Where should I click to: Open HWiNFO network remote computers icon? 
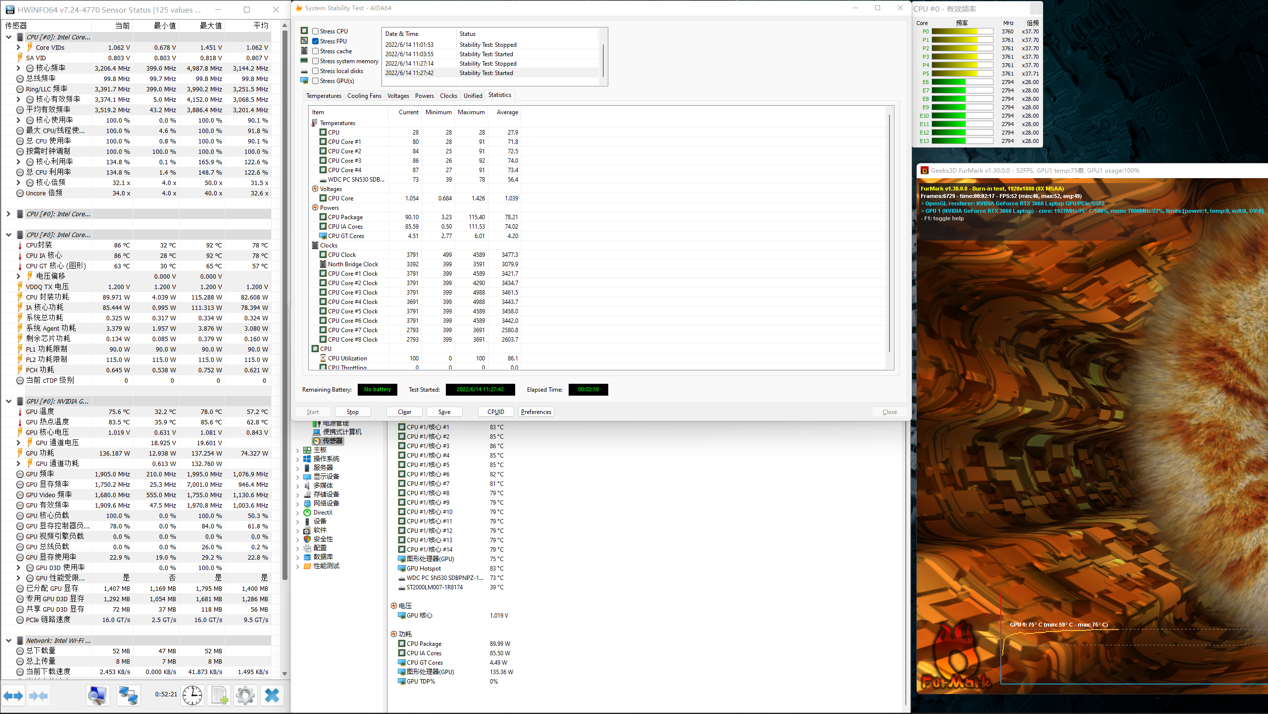click(x=128, y=696)
